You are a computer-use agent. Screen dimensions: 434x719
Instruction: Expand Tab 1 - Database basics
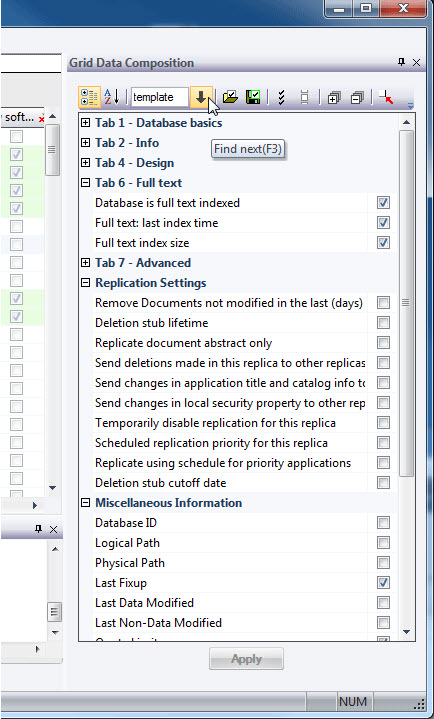85,123
